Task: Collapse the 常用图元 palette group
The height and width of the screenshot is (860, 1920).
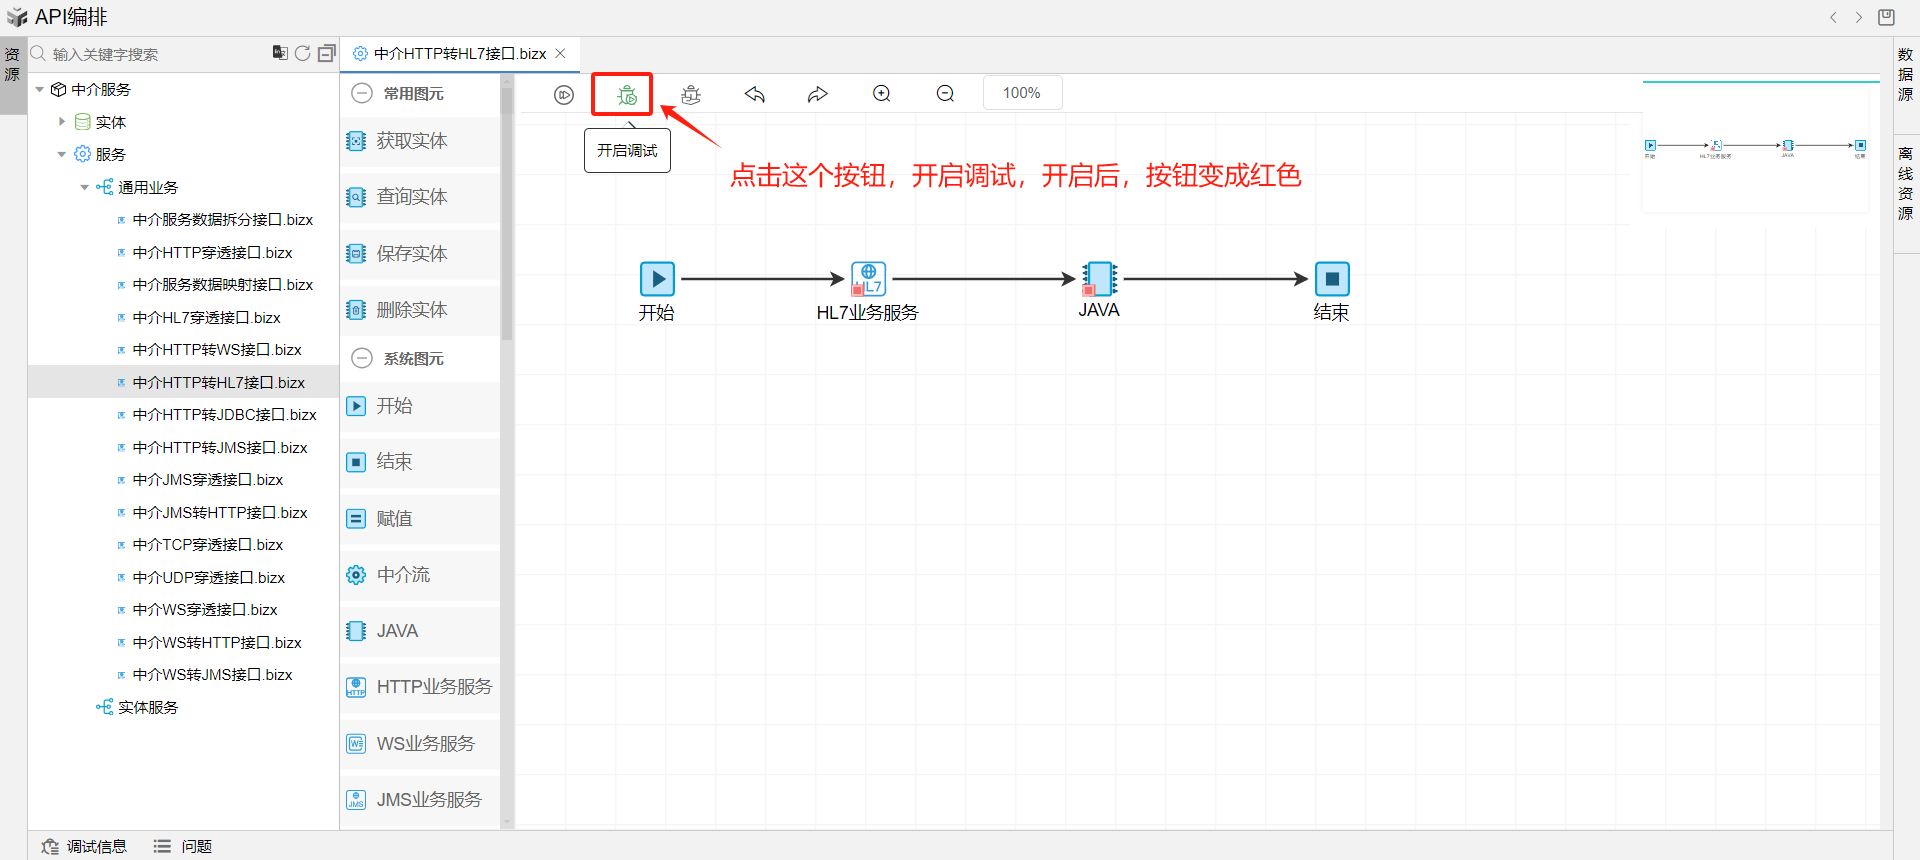Action: [x=362, y=94]
